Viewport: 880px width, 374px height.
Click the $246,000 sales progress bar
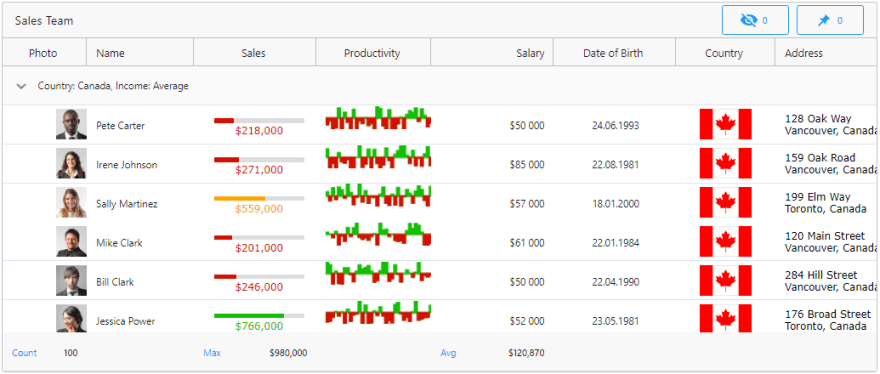pos(259,277)
